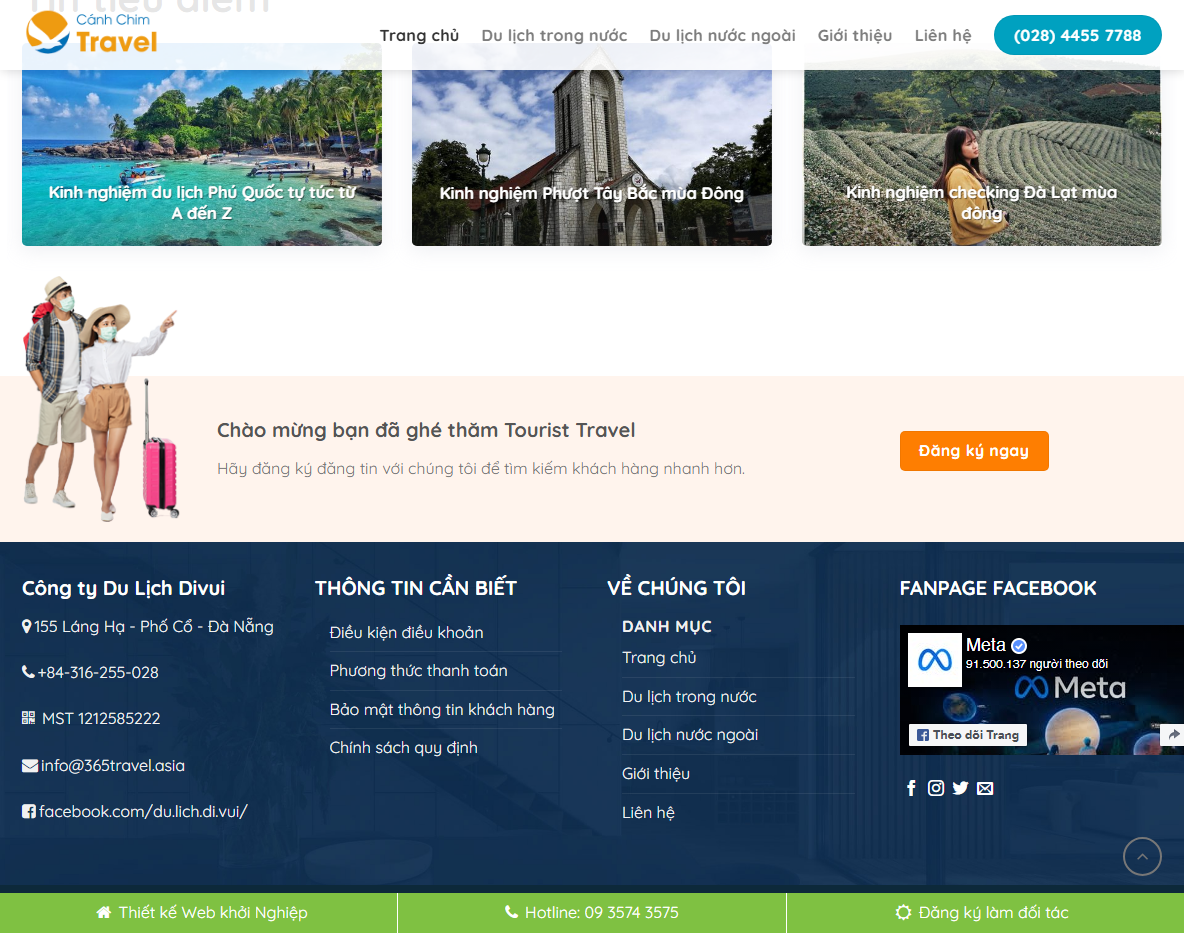1184x933 pixels.
Task: Click the home icon beside Thiết kế Web khởi Nghiệp
Action: tap(102, 912)
